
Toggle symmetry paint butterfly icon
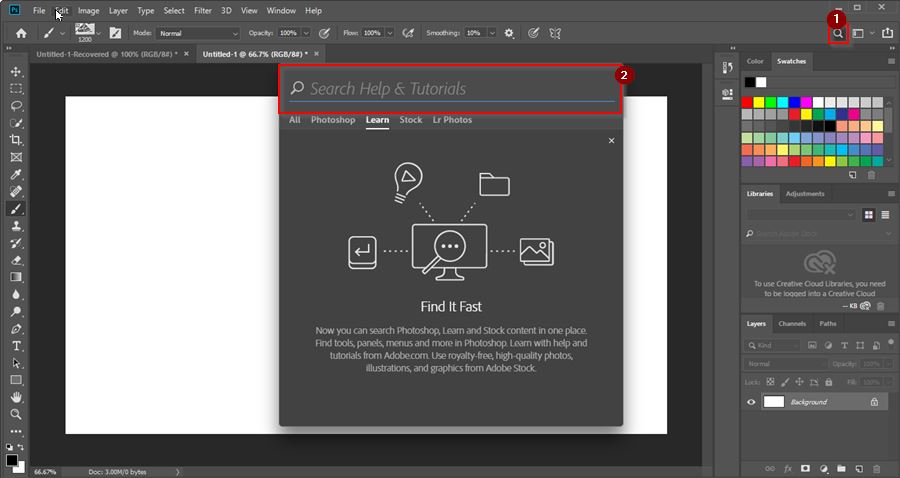pyautogui.click(x=555, y=33)
